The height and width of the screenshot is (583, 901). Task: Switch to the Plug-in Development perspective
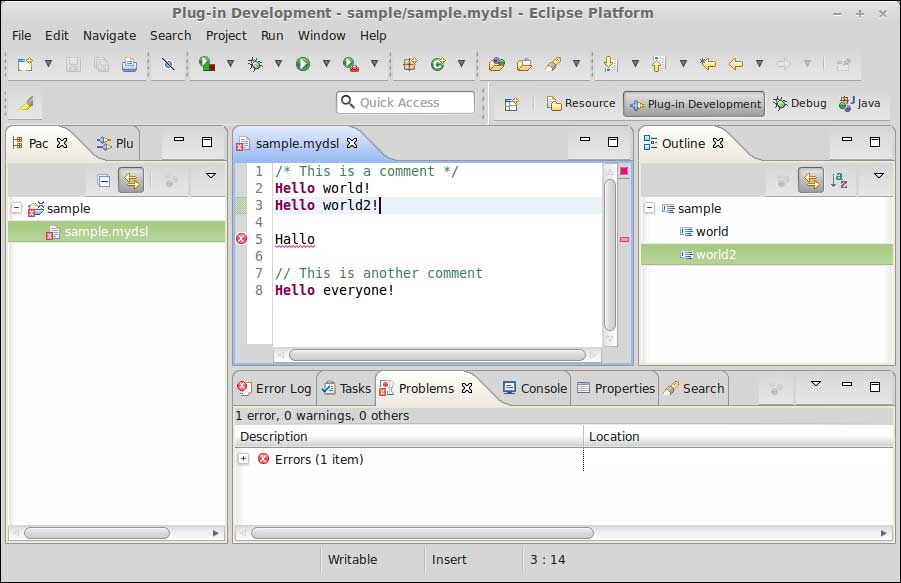tap(693, 103)
